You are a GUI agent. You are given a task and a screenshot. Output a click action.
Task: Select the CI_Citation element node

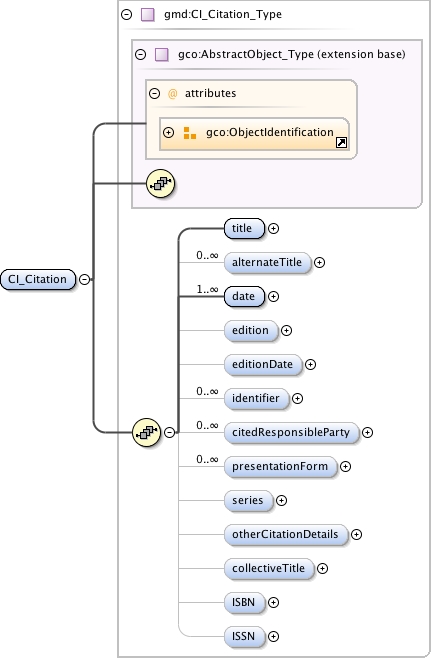point(38,279)
